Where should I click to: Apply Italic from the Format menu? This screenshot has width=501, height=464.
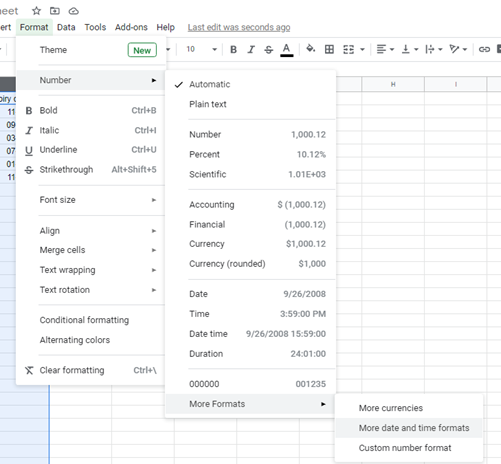click(91, 130)
